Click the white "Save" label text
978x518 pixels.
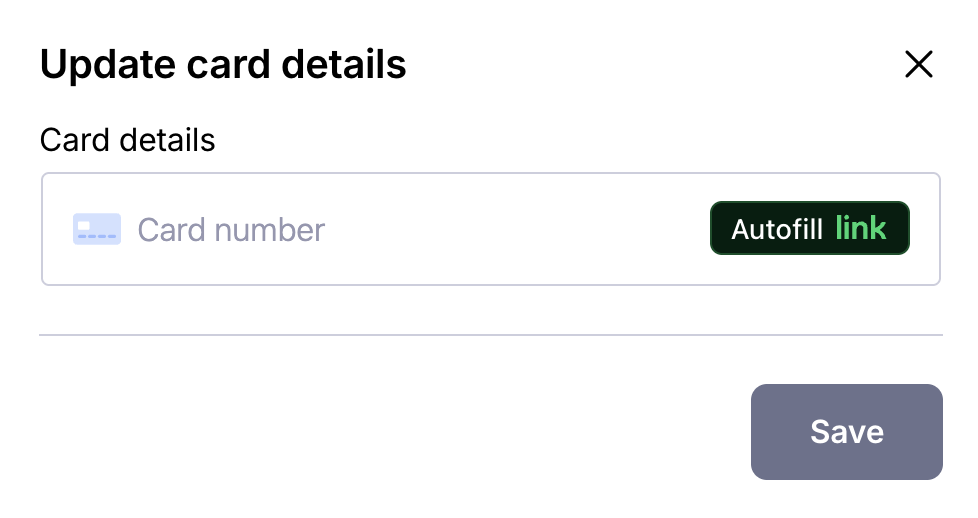click(846, 432)
